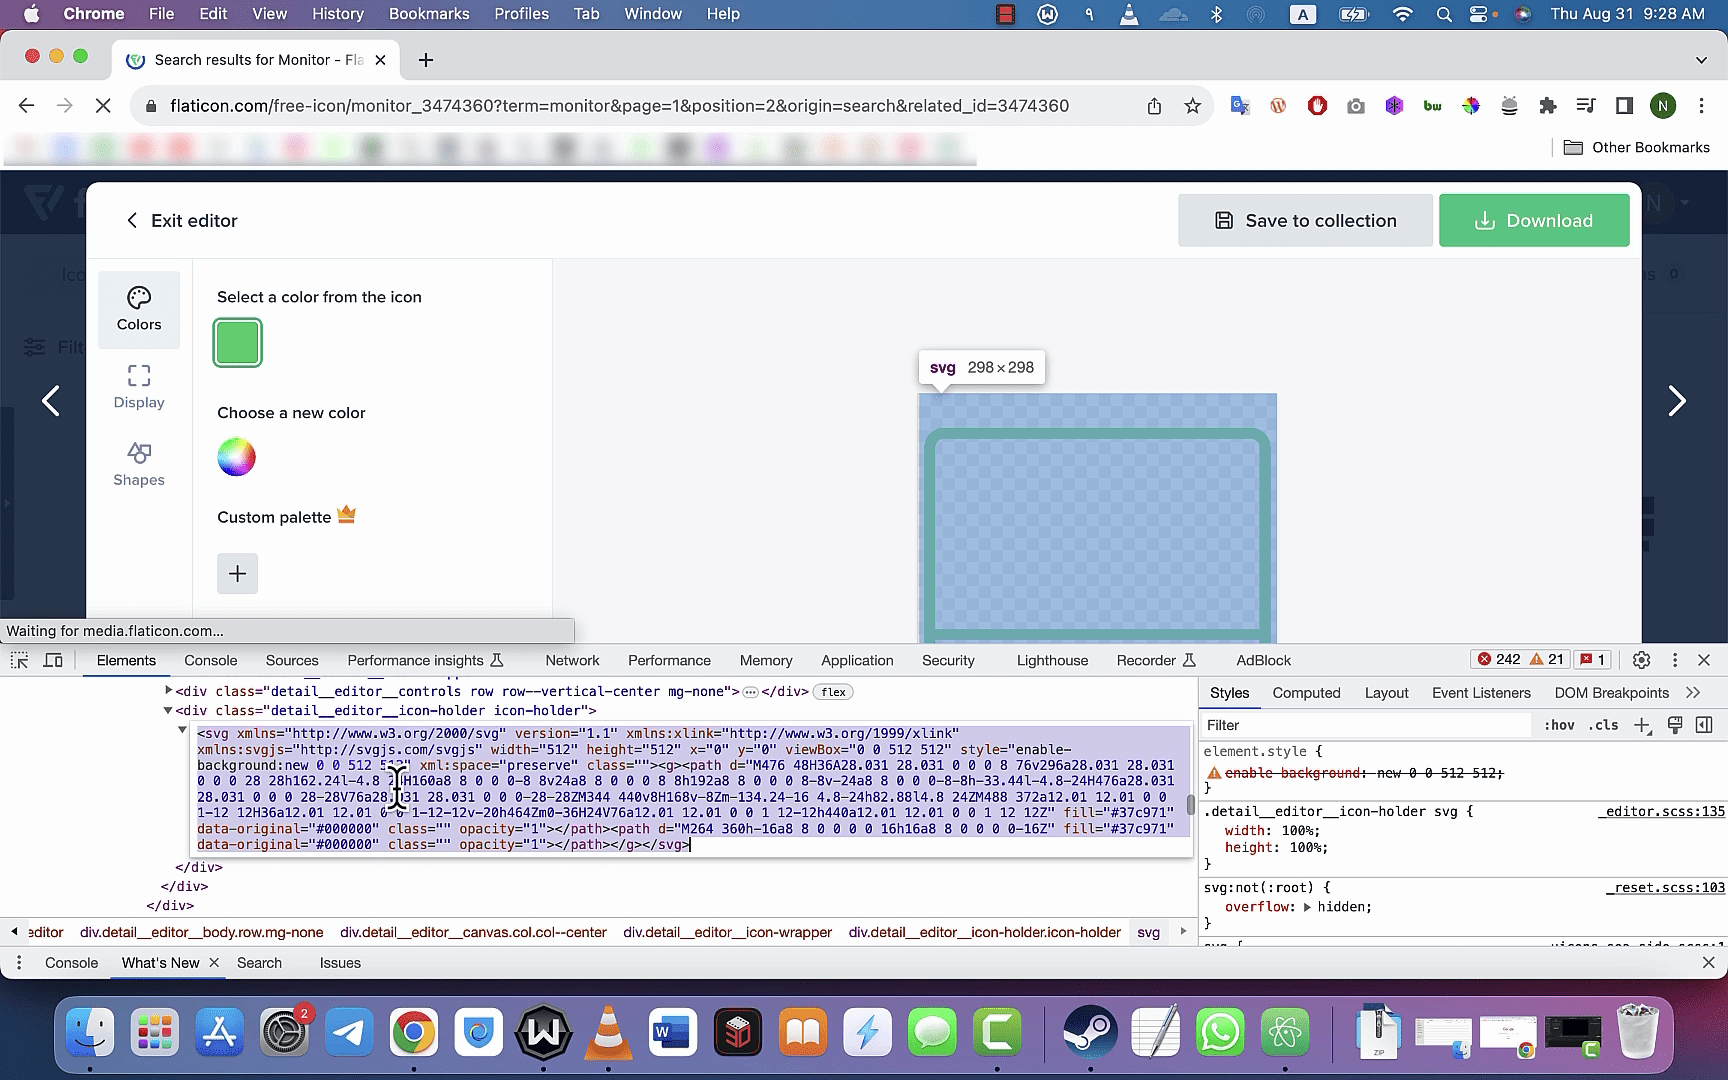Viewport: 1728px width, 1080px height.
Task: Toggle device toolbar in DevTools
Action: 54,660
